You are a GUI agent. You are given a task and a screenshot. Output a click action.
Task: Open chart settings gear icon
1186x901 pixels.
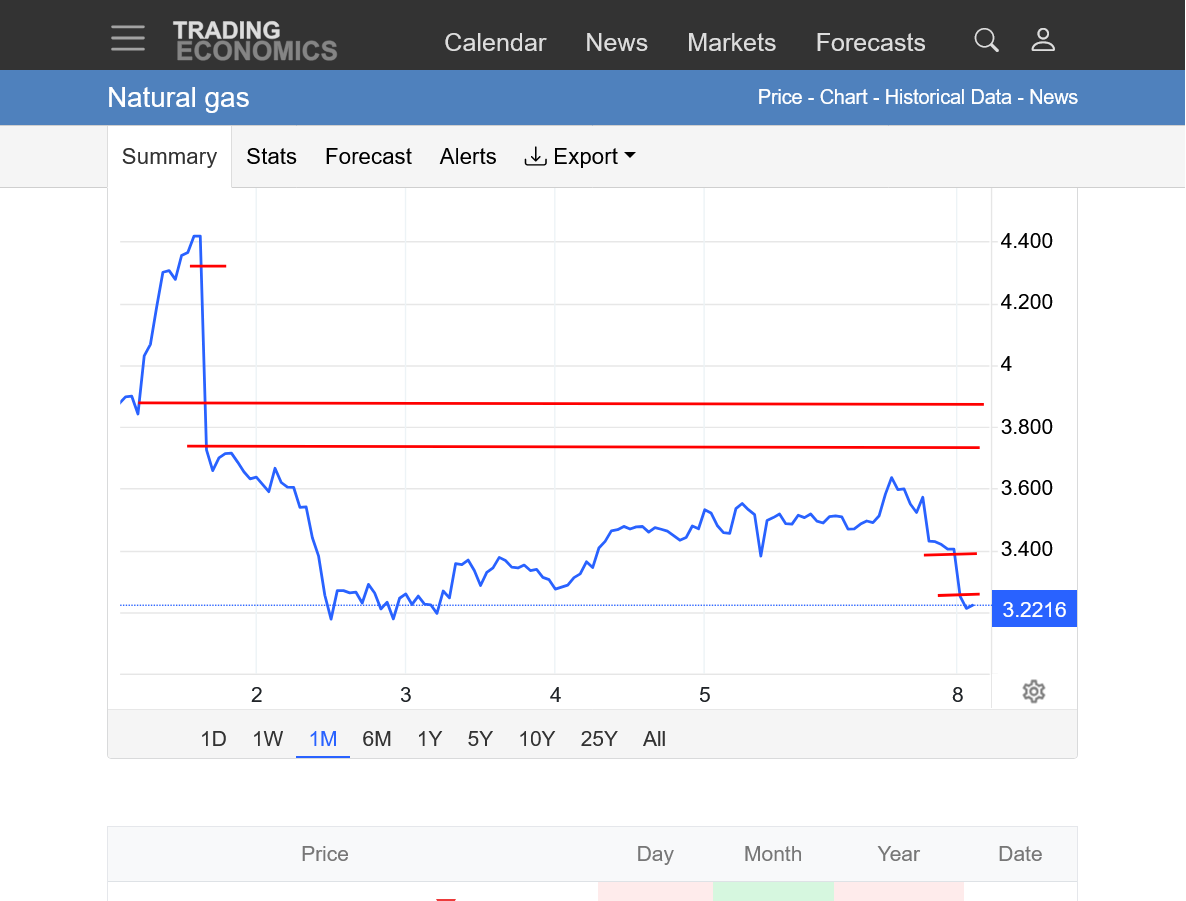tap(1034, 692)
